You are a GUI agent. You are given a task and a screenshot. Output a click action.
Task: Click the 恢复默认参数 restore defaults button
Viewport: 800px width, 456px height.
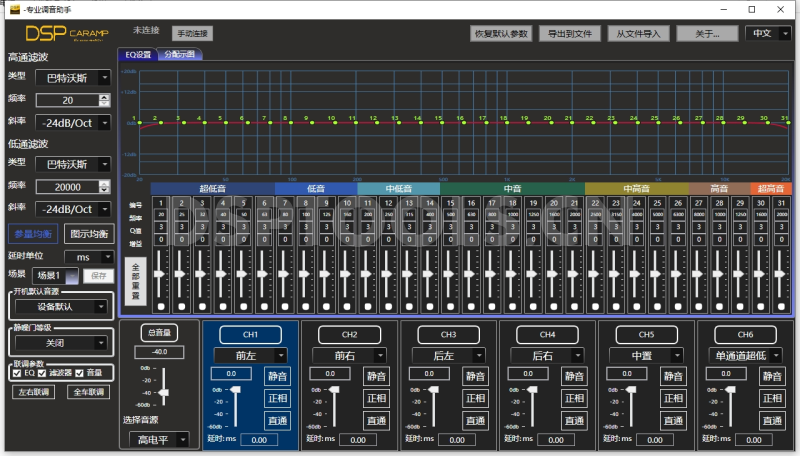[502, 33]
